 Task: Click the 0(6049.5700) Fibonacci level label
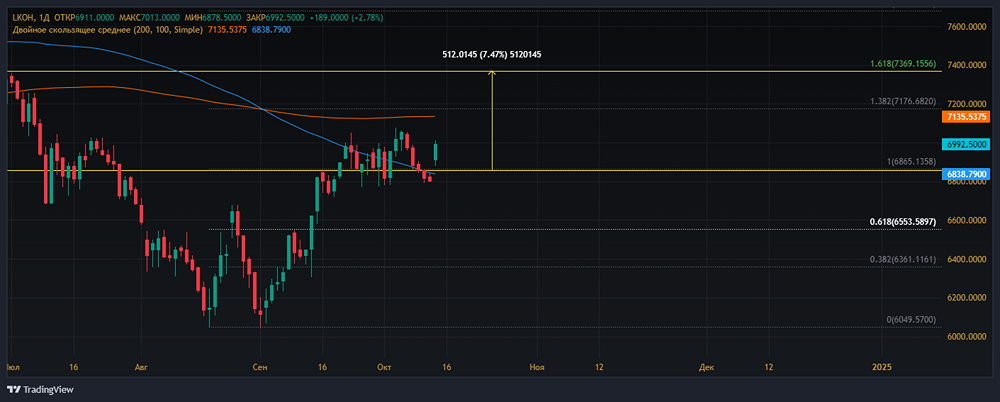911,320
